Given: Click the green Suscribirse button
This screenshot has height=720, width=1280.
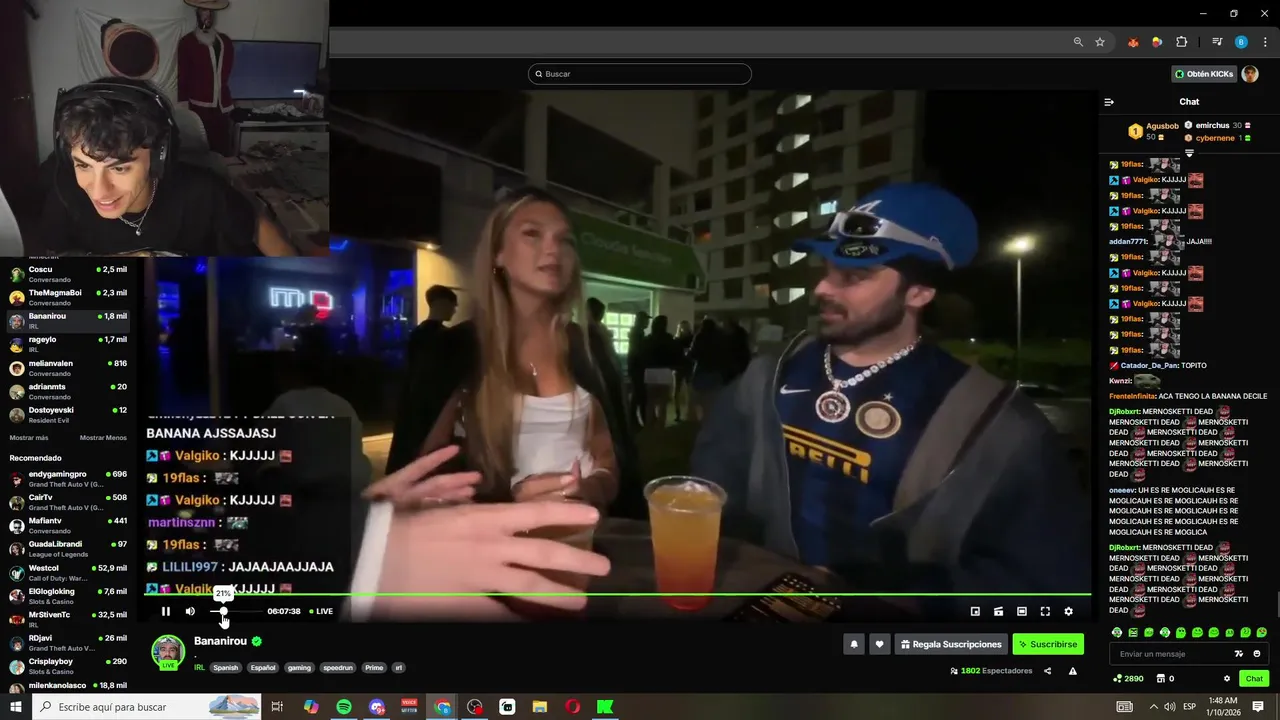Looking at the screenshot, I should point(1048,644).
